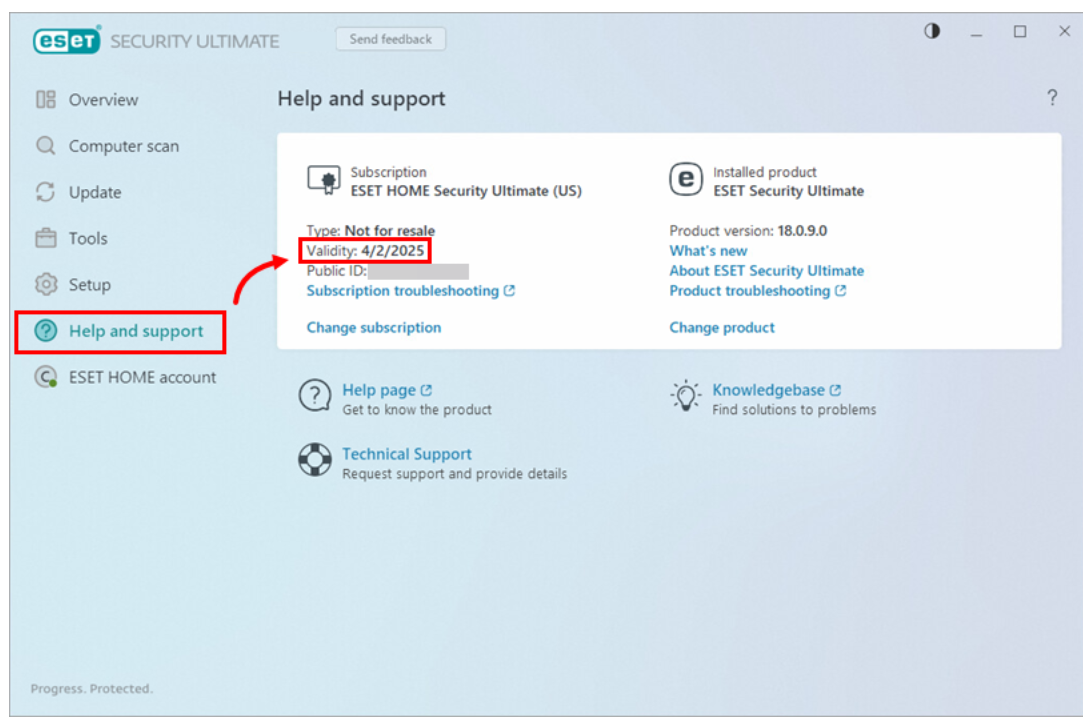Open ESET HOME account section
This screenshot has height=717, width=1083.
[x=142, y=377]
